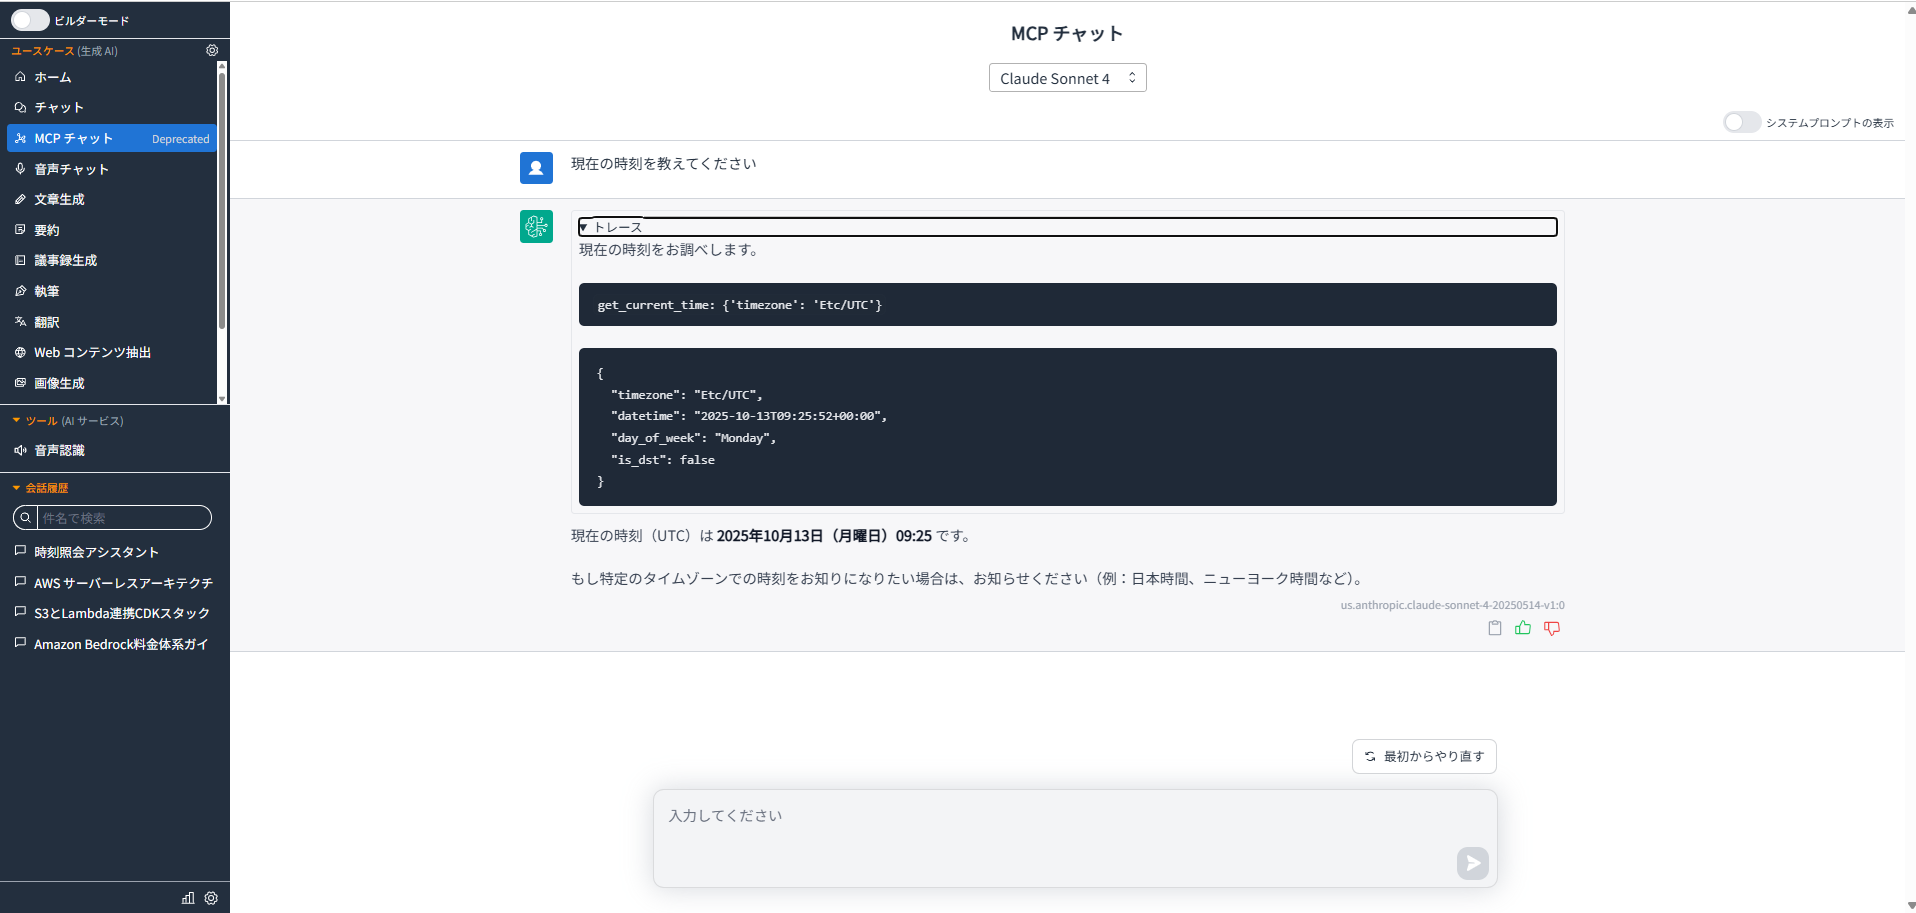Click the assistant avatar icon
The height and width of the screenshot is (913, 1916).
click(x=536, y=227)
